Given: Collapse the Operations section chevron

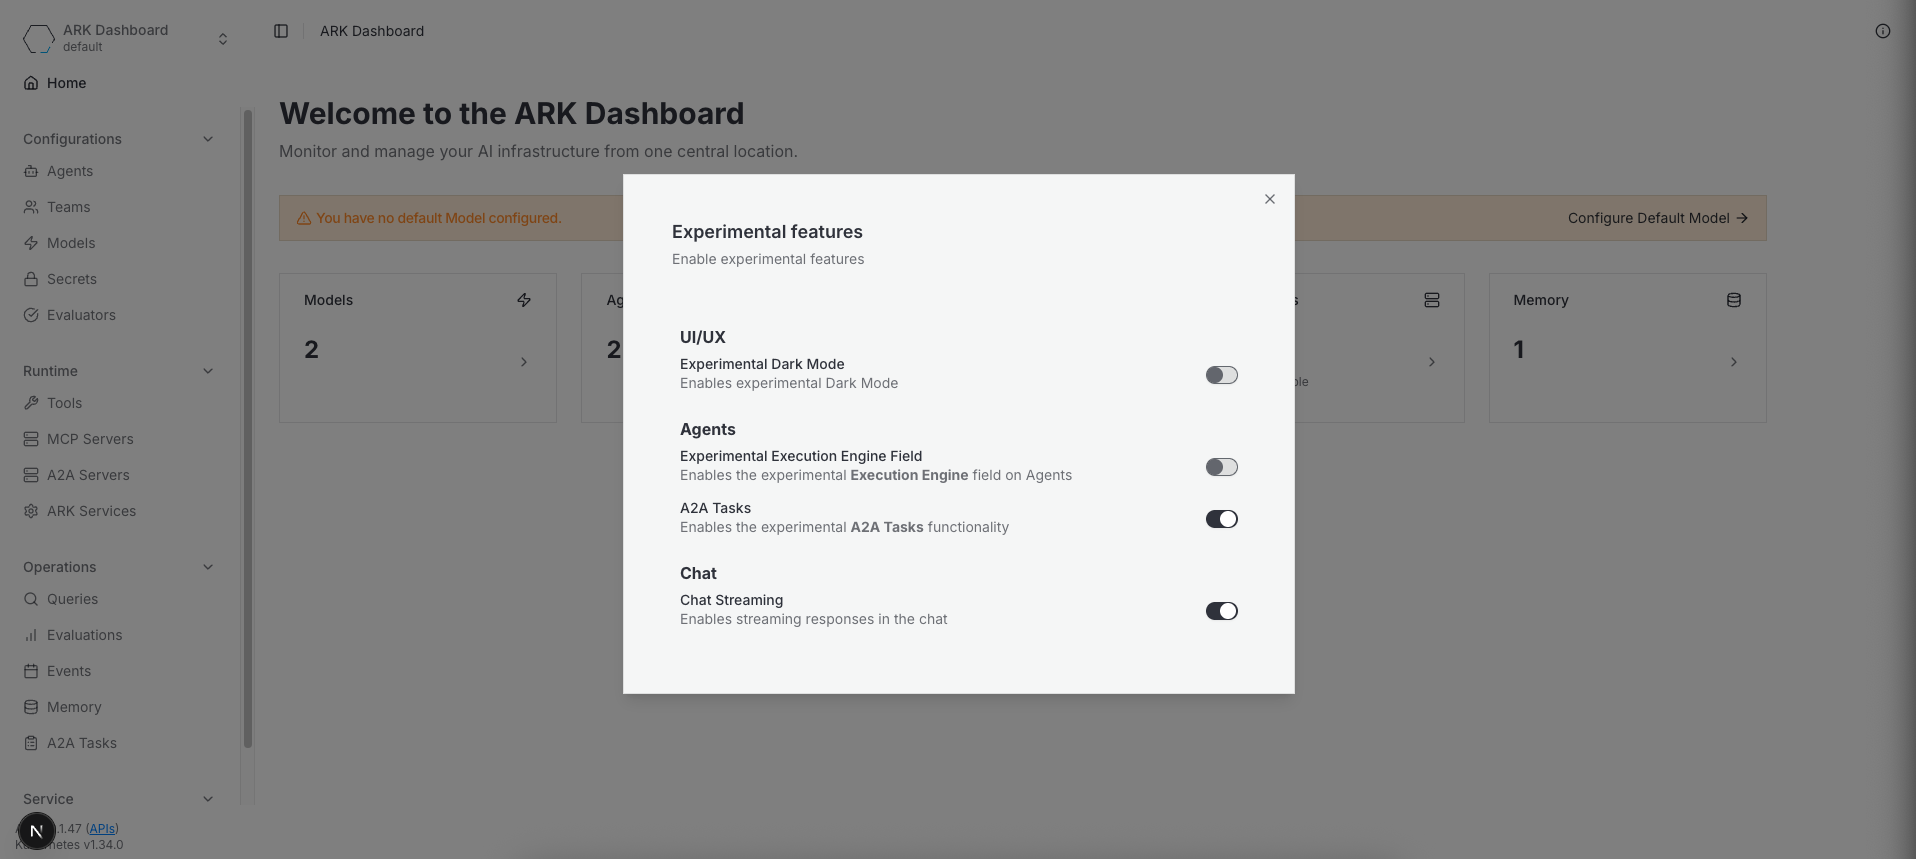Looking at the screenshot, I should (208, 567).
